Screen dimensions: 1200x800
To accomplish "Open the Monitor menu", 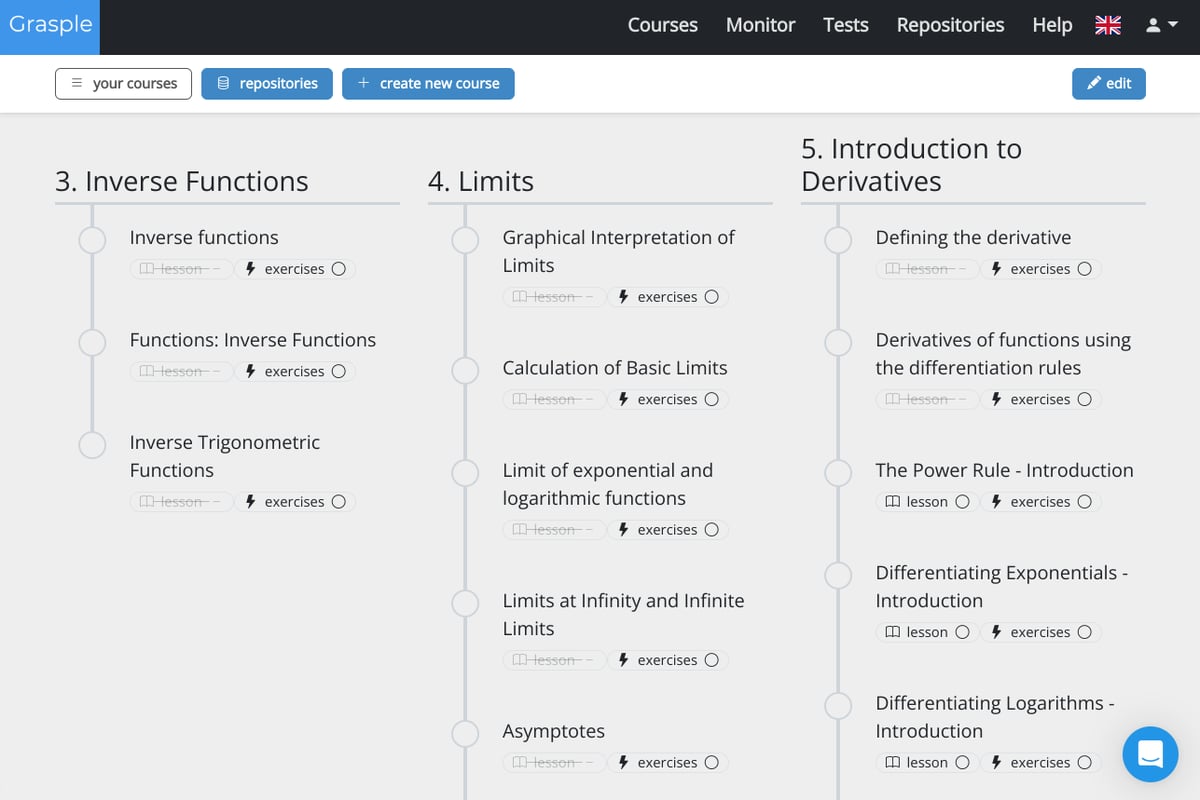I will (760, 26).
